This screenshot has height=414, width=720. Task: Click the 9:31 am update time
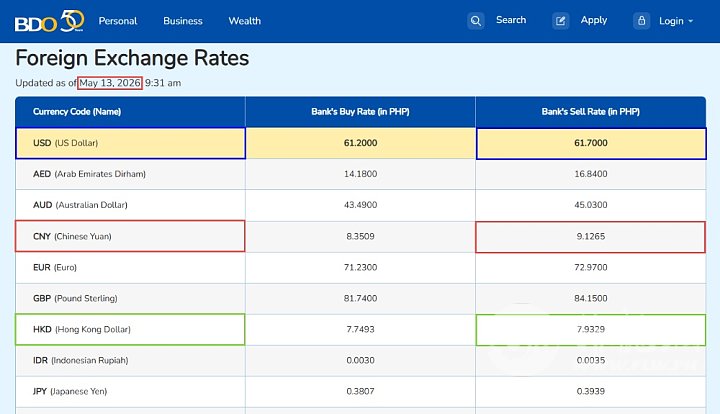tap(163, 83)
